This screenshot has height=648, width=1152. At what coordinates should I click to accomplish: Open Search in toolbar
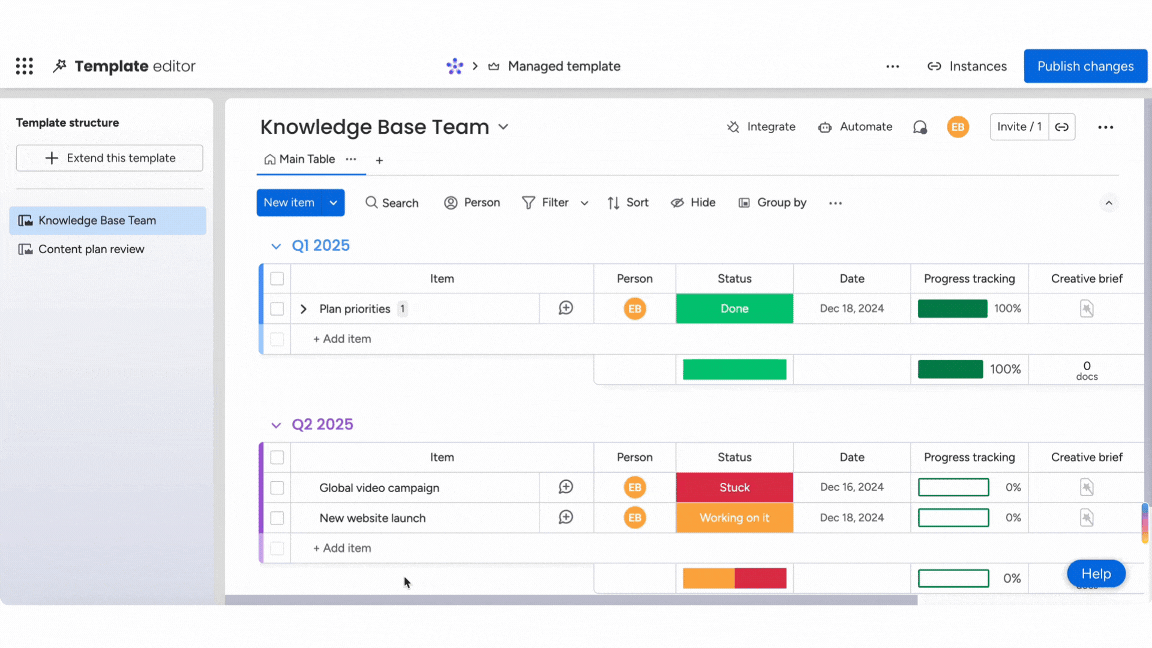tap(392, 203)
